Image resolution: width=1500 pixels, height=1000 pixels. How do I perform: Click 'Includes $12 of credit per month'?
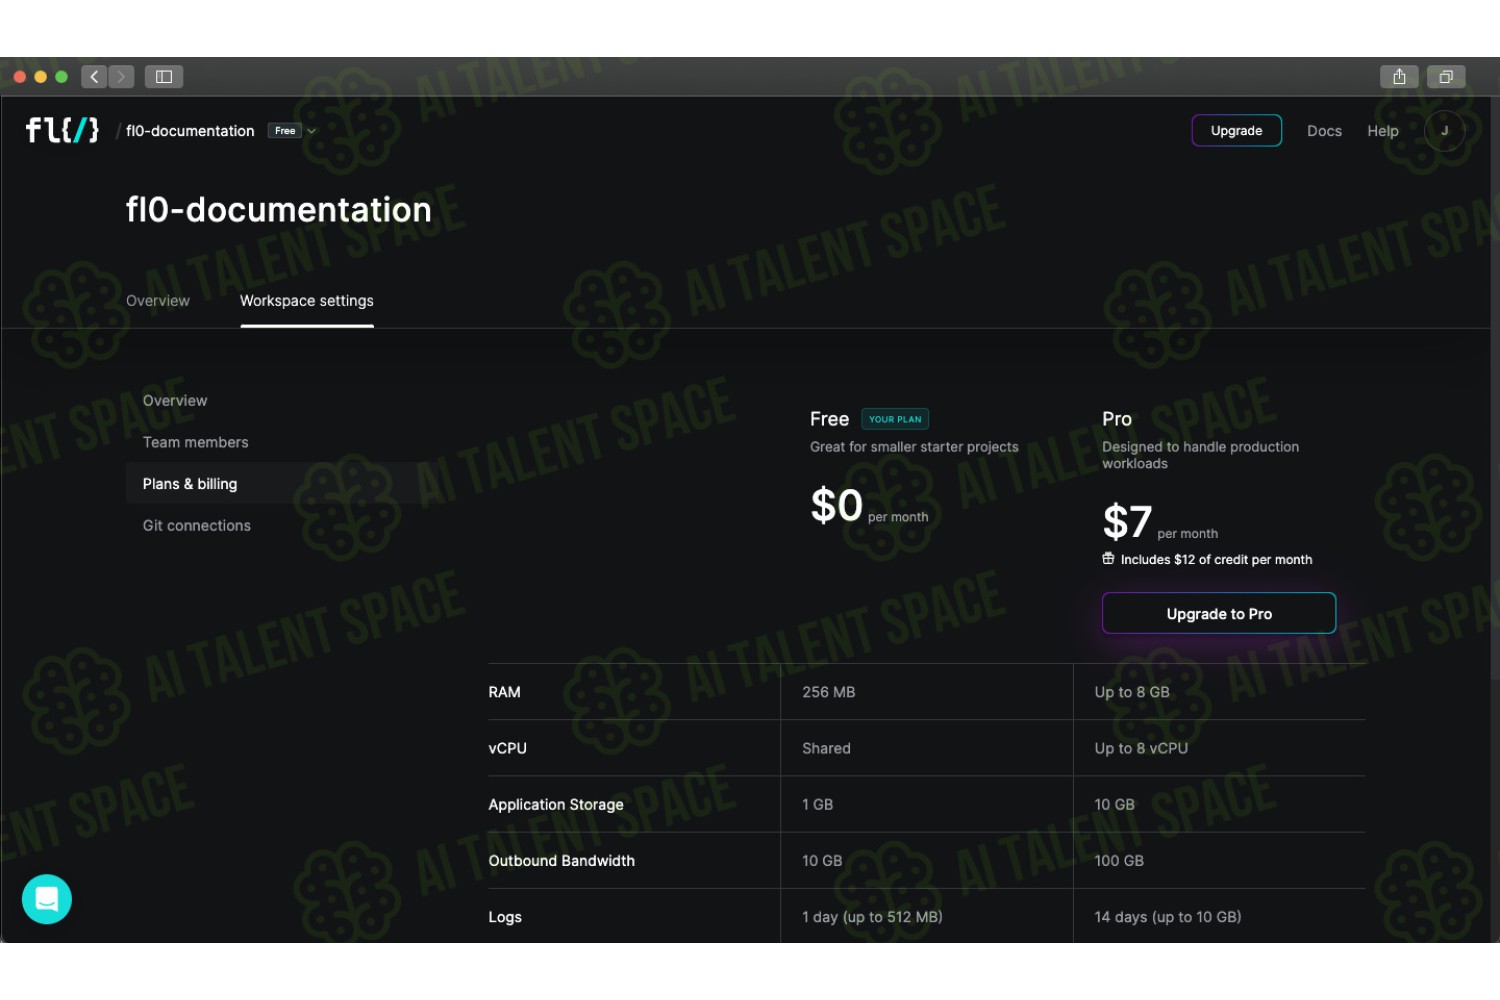[x=1216, y=560]
